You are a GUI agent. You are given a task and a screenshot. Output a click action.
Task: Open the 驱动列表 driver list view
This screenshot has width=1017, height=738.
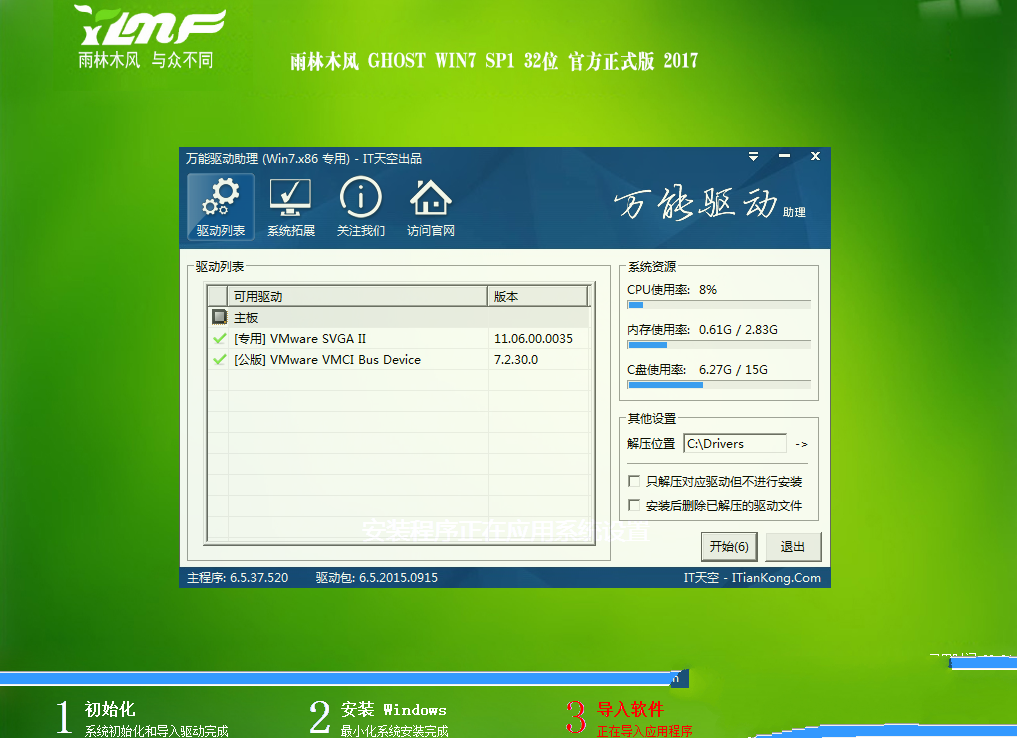[220, 207]
